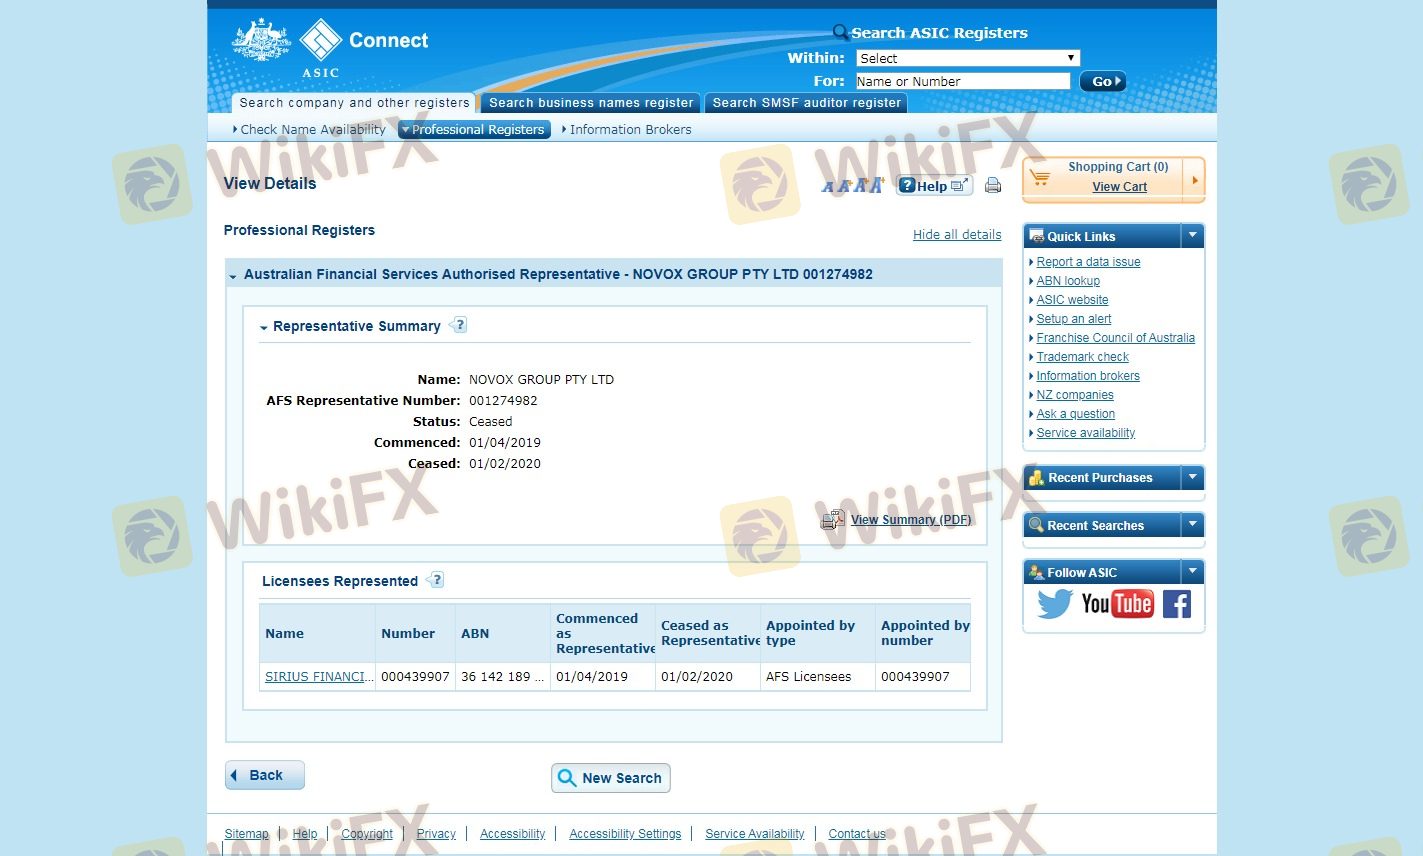1423x856 pixels.
Task: Switch to Search SMSF auditor register tab
Action: (x=806, y=103)
